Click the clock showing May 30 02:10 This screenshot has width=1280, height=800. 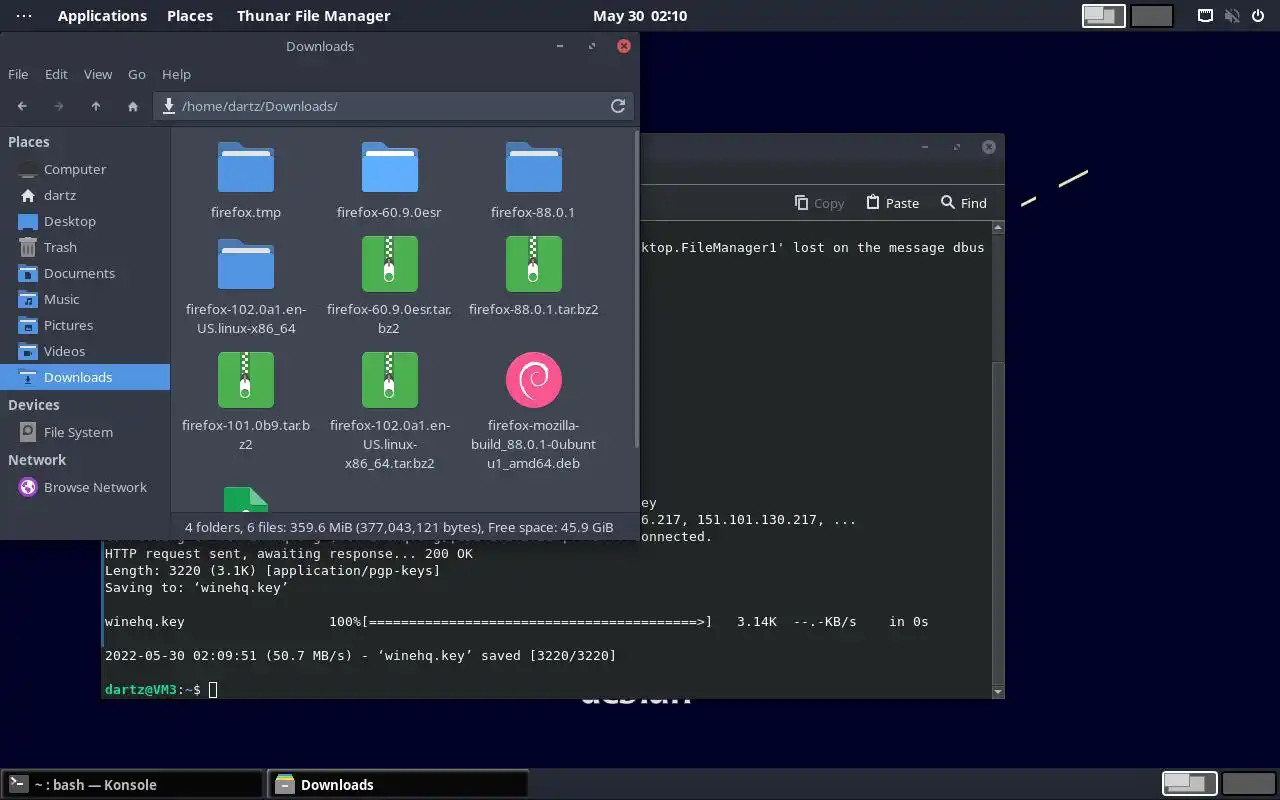pyautogui.click(x=640, y=15)
